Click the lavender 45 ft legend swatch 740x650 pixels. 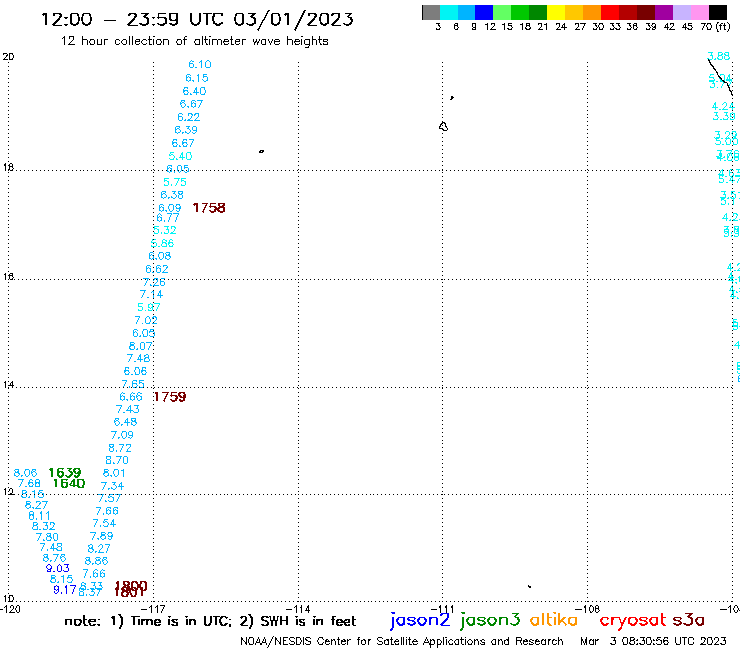tap(681, 12)
